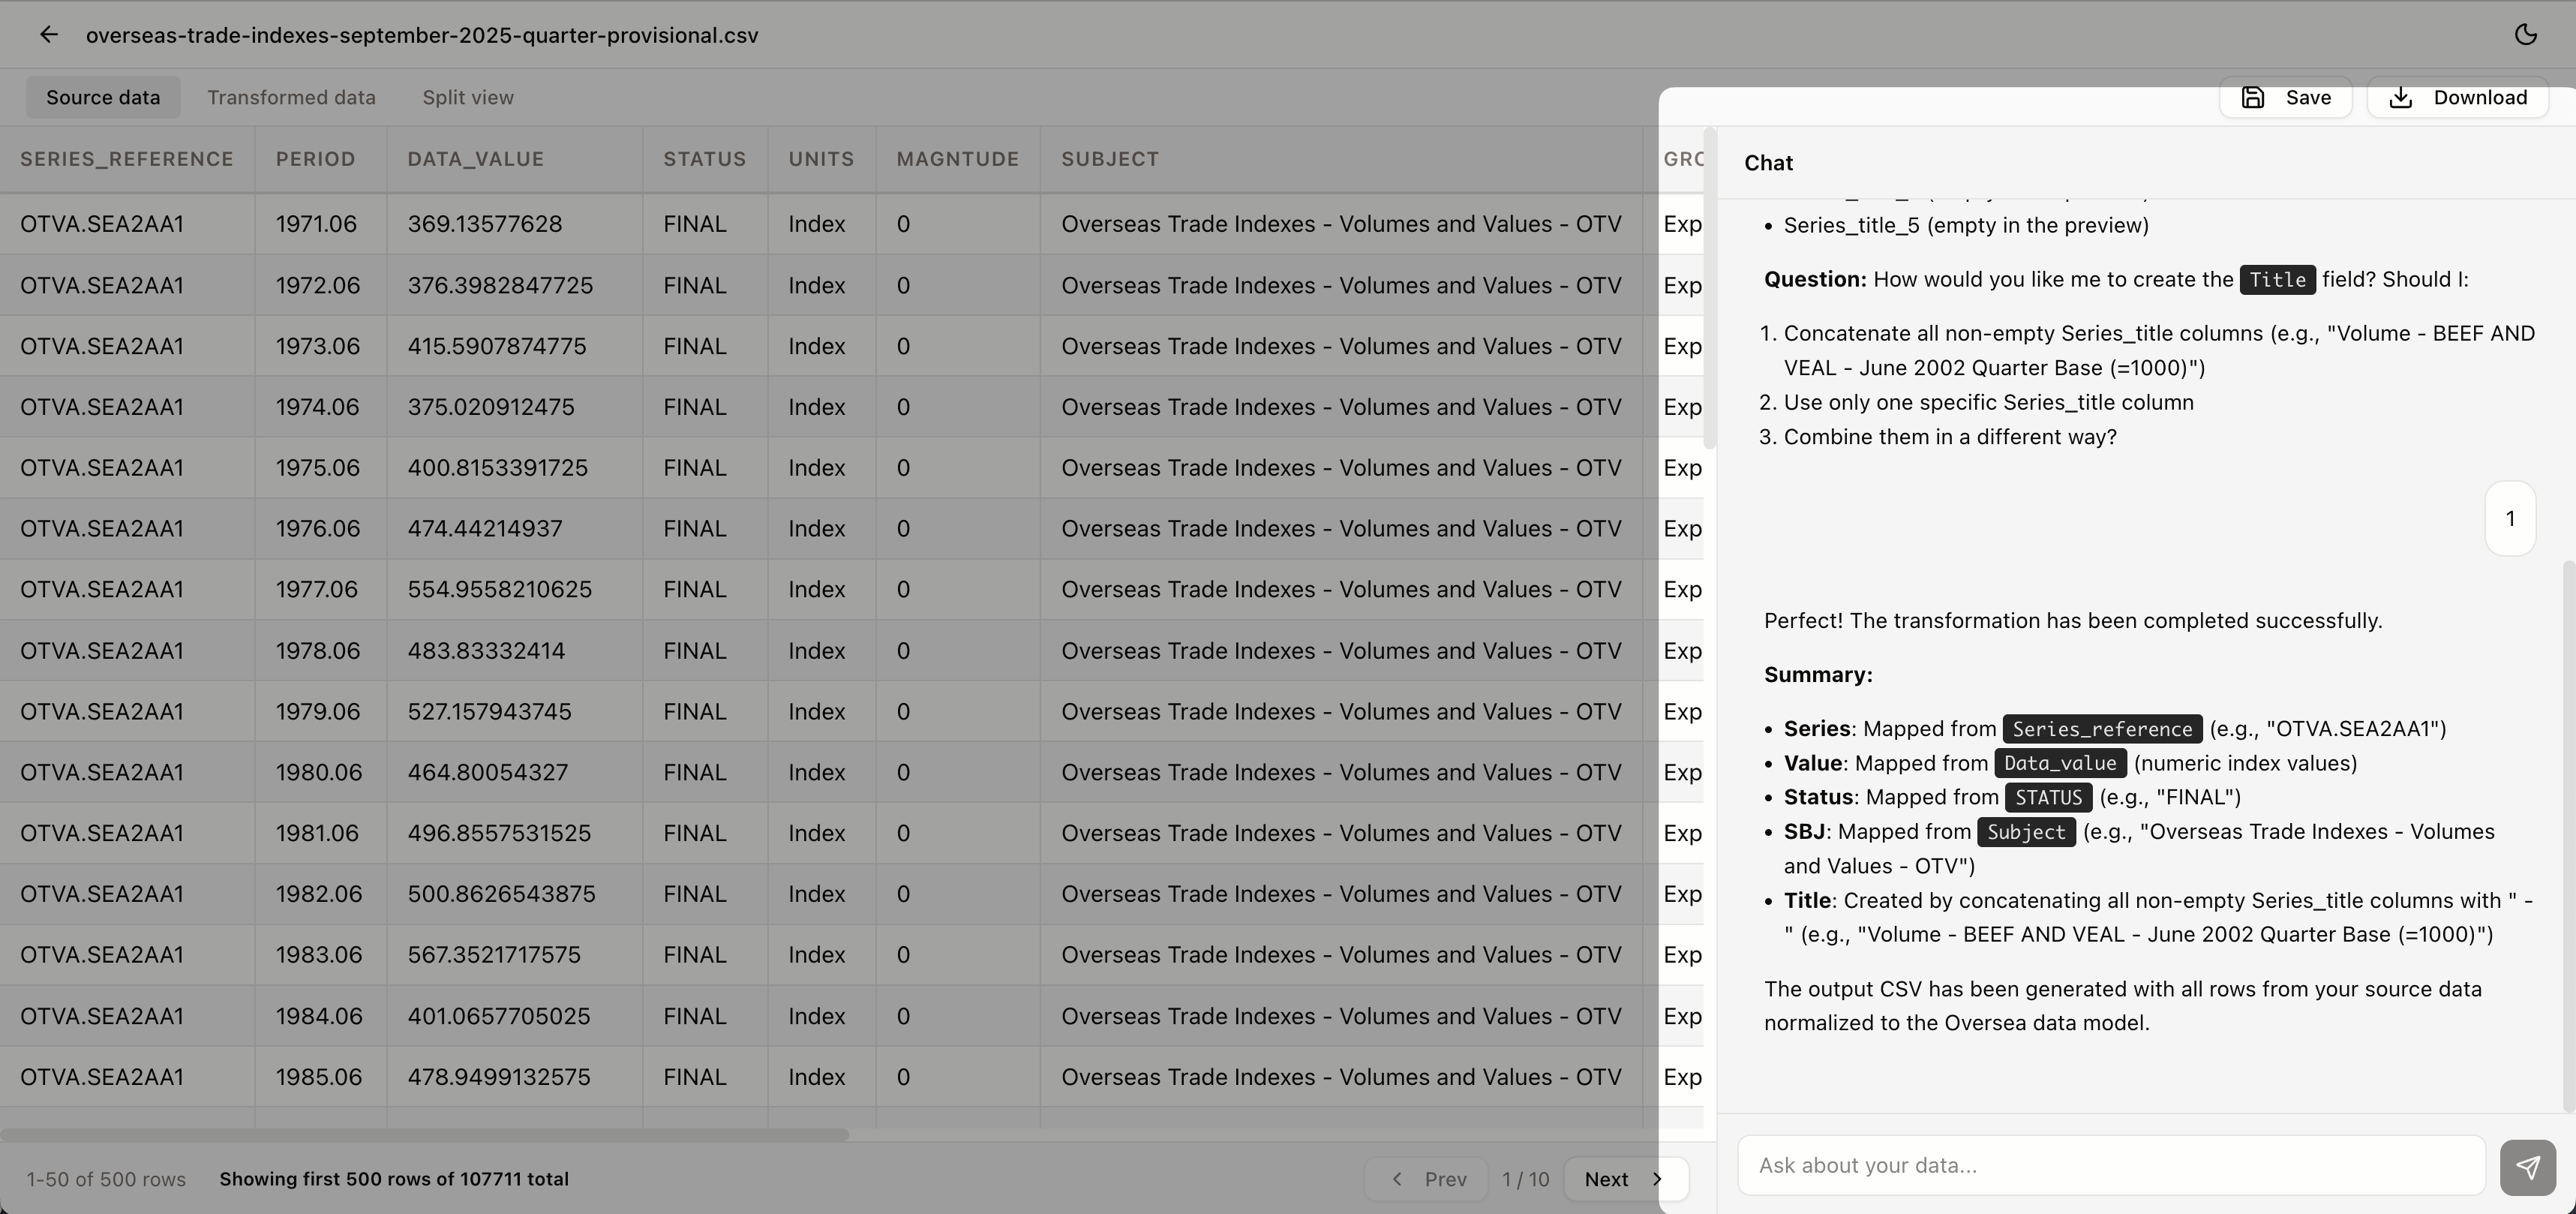Viewport: 2576px width, 1214px height.
Task: Click the back arrow icon
Action: (48, 35)
